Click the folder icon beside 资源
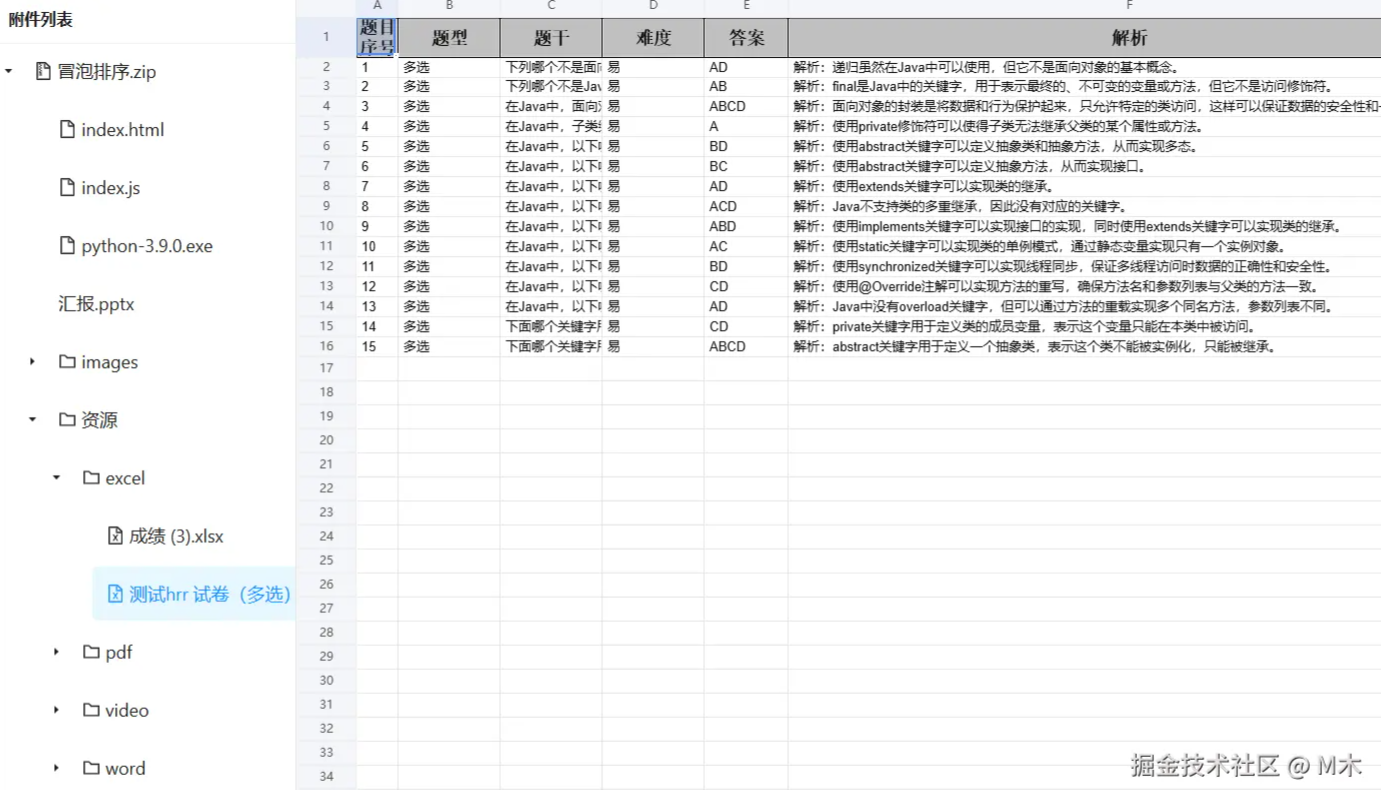 tap(67, 420)
